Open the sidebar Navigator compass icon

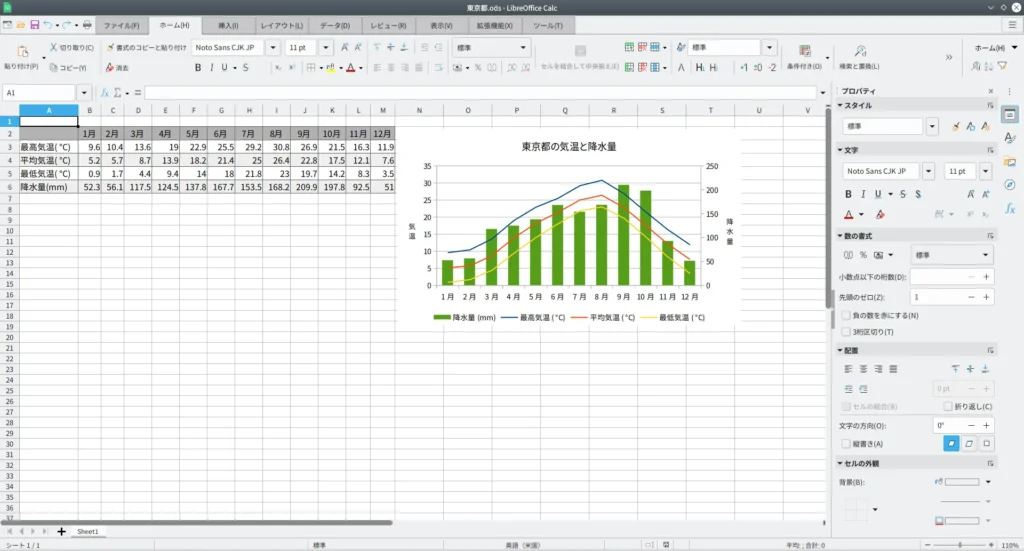click(x=1010, y=185)
